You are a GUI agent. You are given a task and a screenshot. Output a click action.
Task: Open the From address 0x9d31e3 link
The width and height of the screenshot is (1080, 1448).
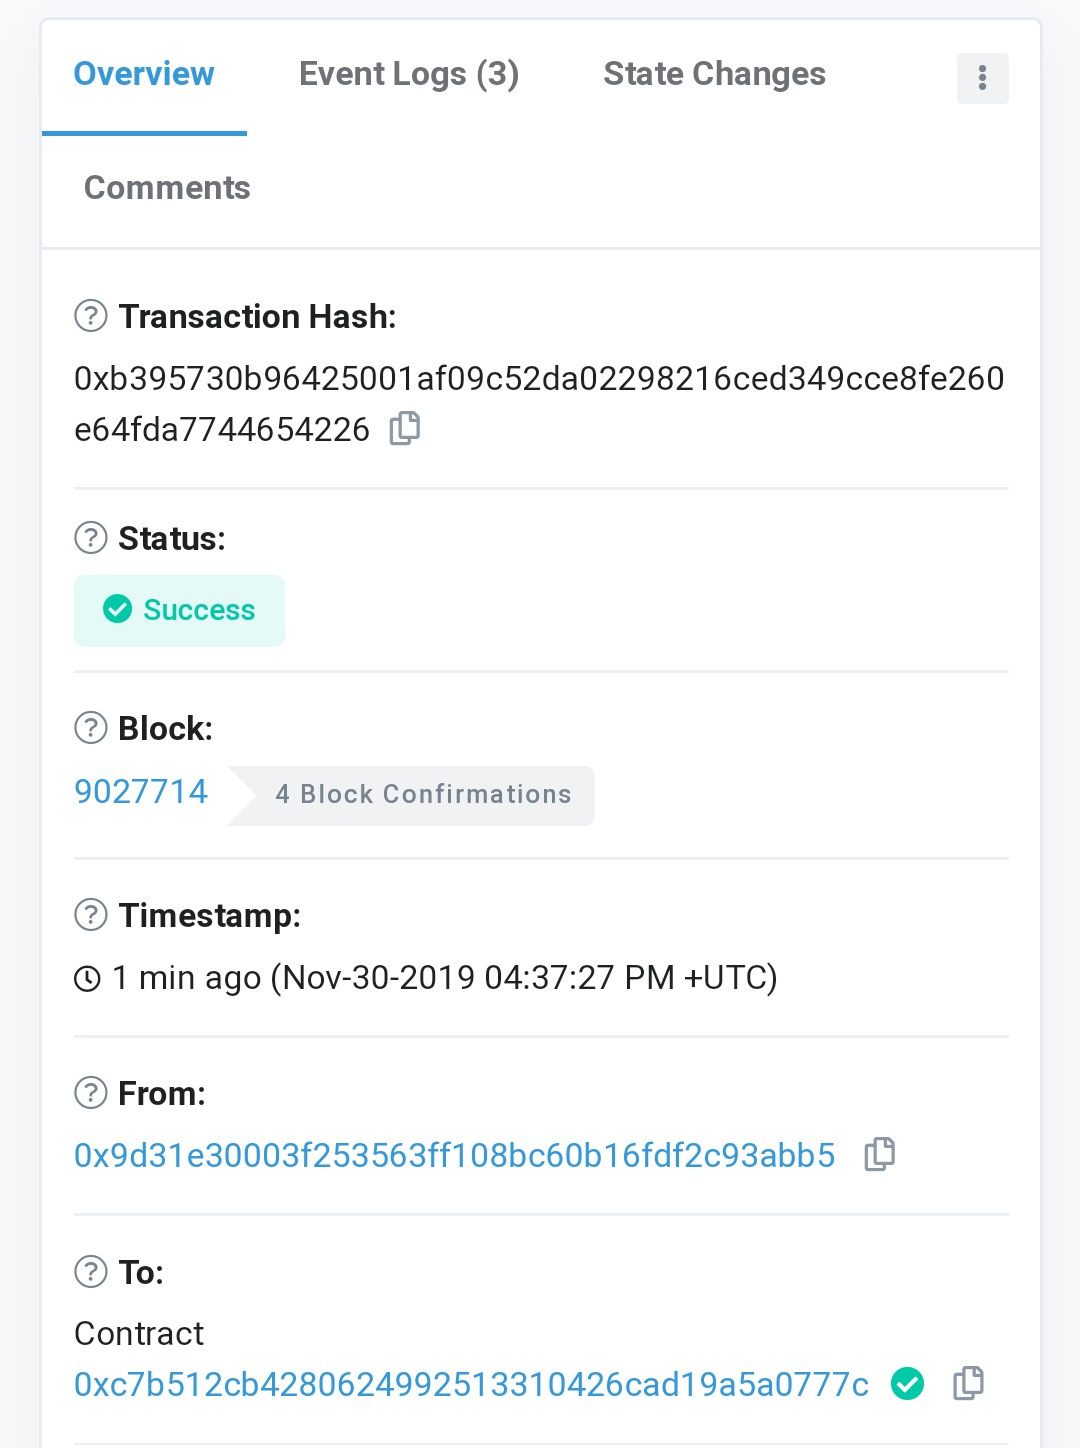454,1155
